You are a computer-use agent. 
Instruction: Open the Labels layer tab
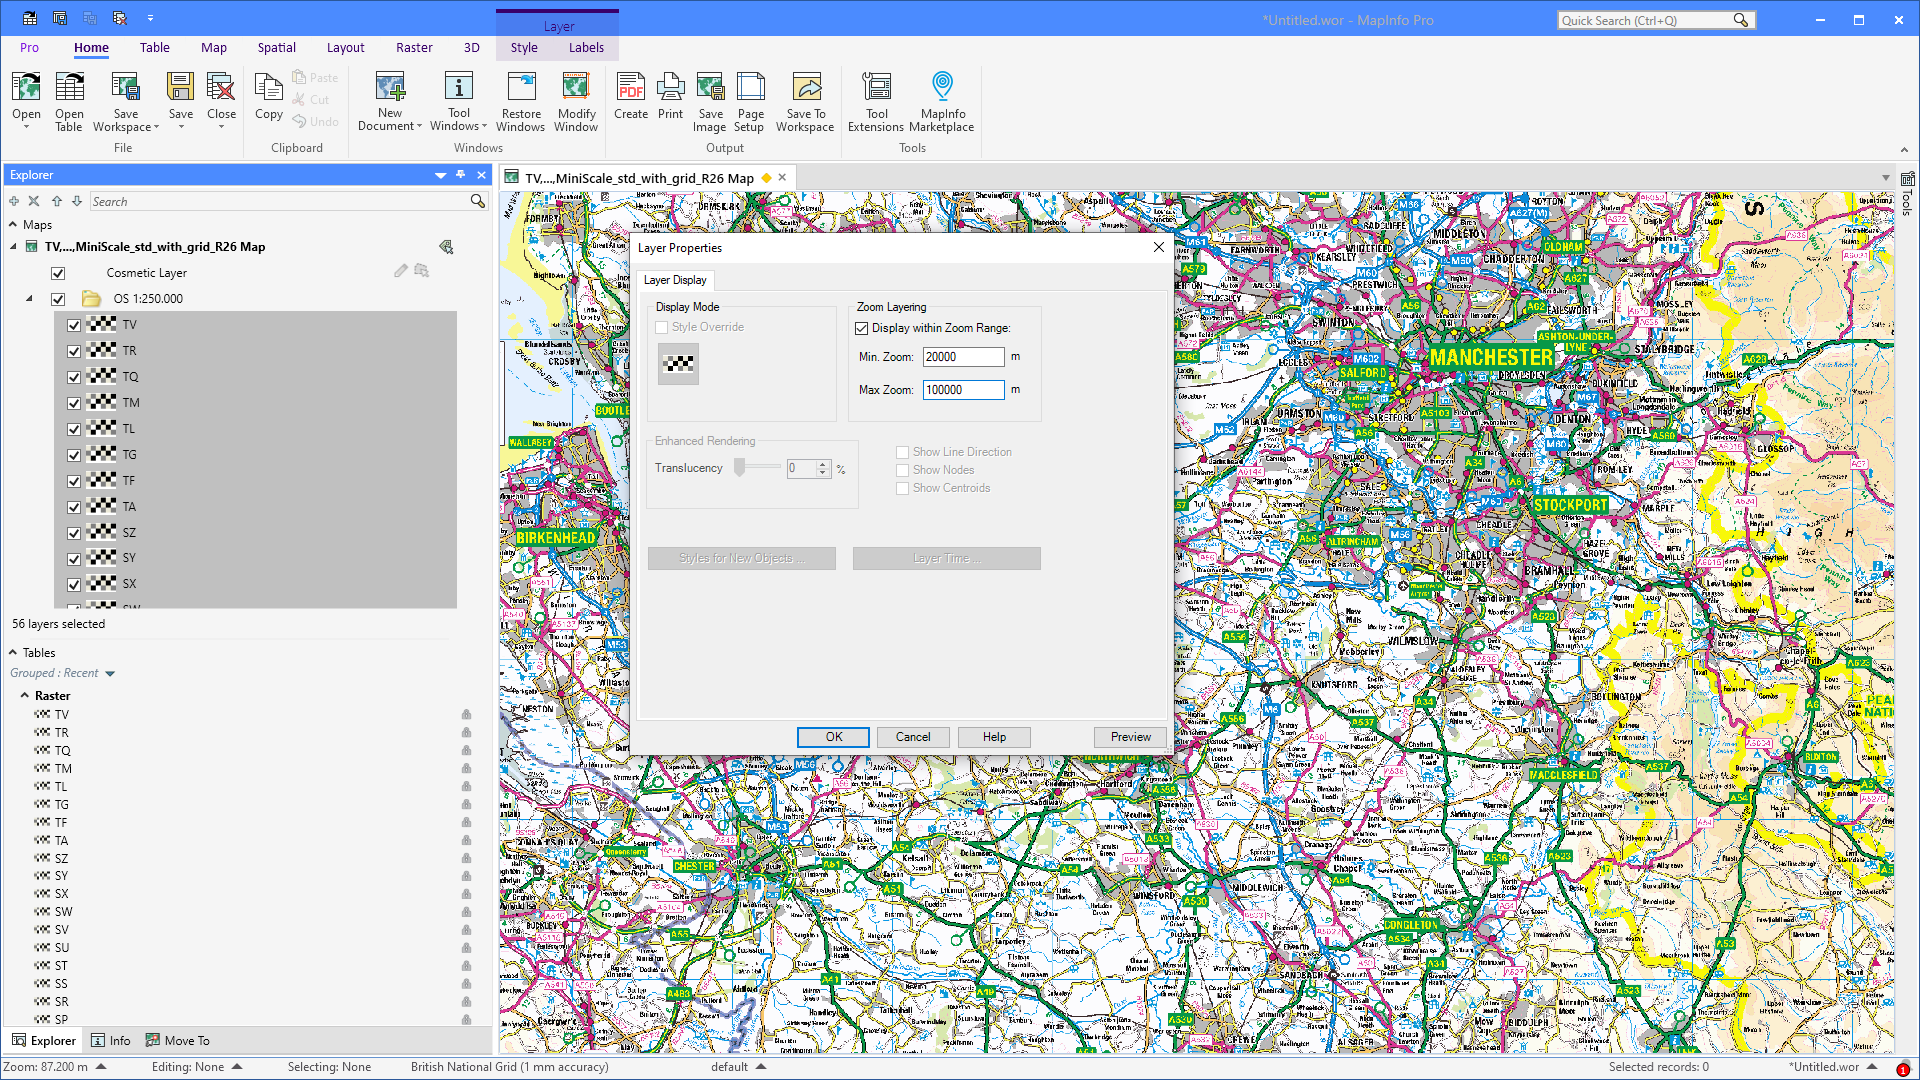pyautogui.click(x=586, y=47)
